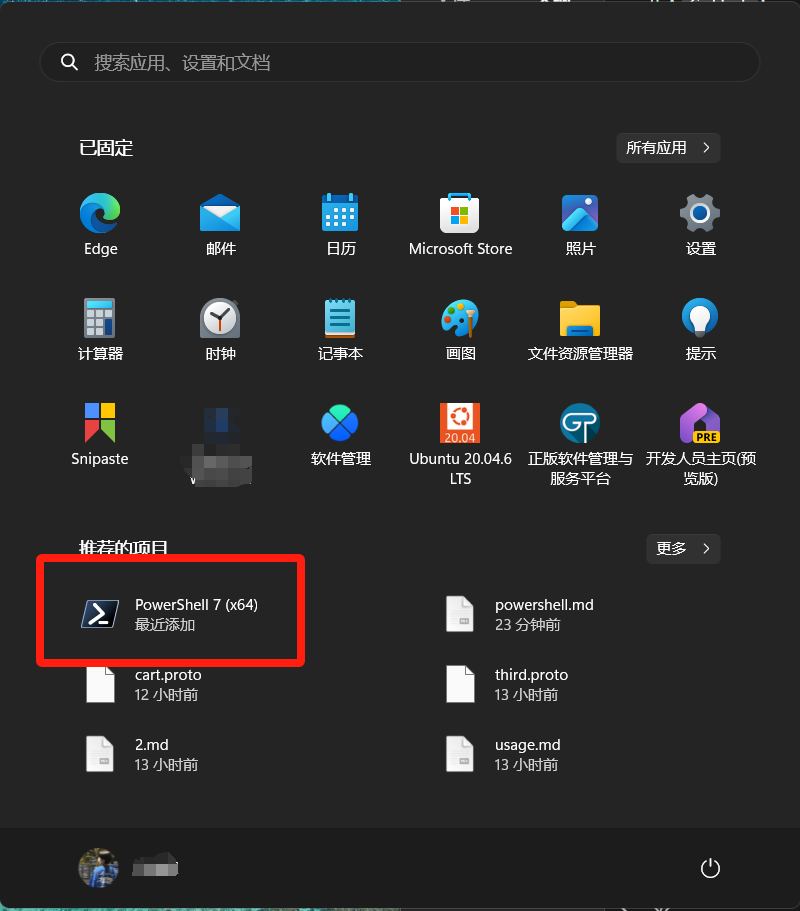Viewport: 800px width, 911px height.
Task: Open the 时钟 clock app
Action: pyautogui.click(x=220, y=329)
